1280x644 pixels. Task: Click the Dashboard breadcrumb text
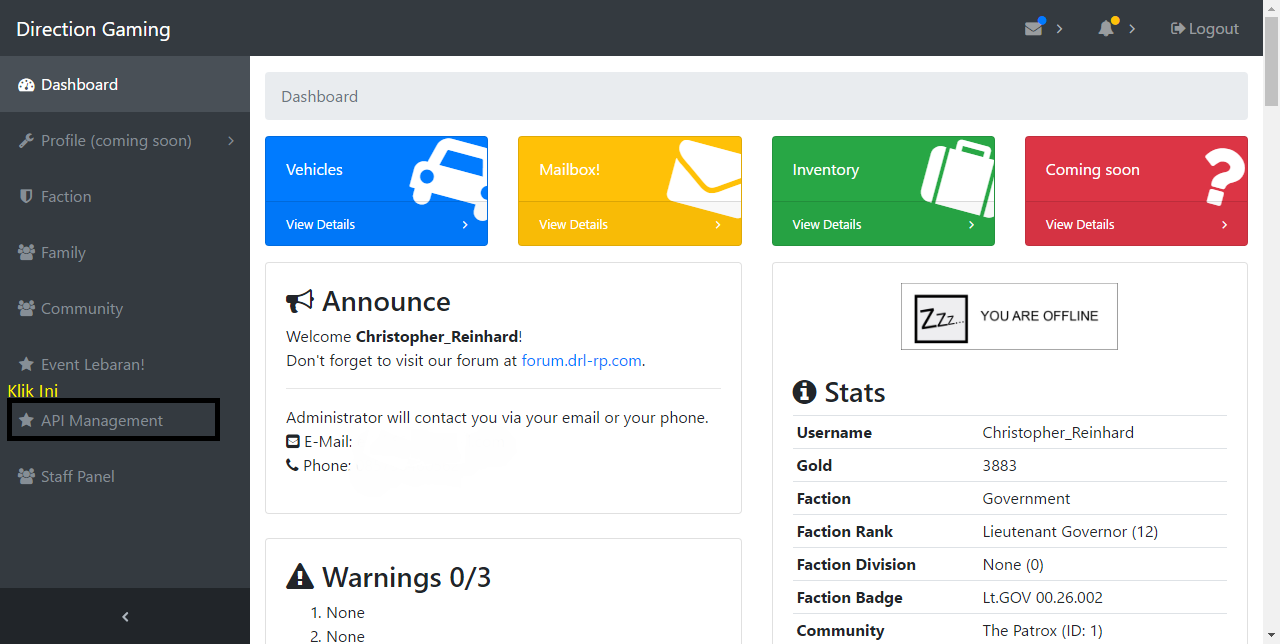[x=319, y=96]
